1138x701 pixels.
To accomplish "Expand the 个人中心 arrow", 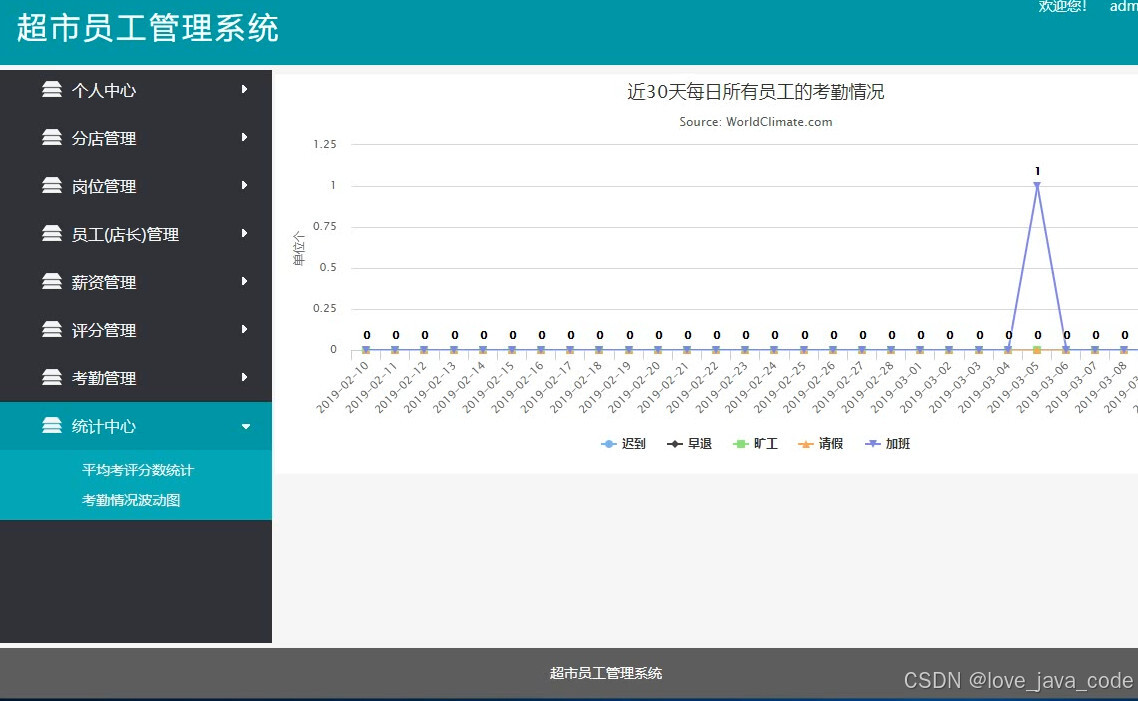I will pos(245,89).
